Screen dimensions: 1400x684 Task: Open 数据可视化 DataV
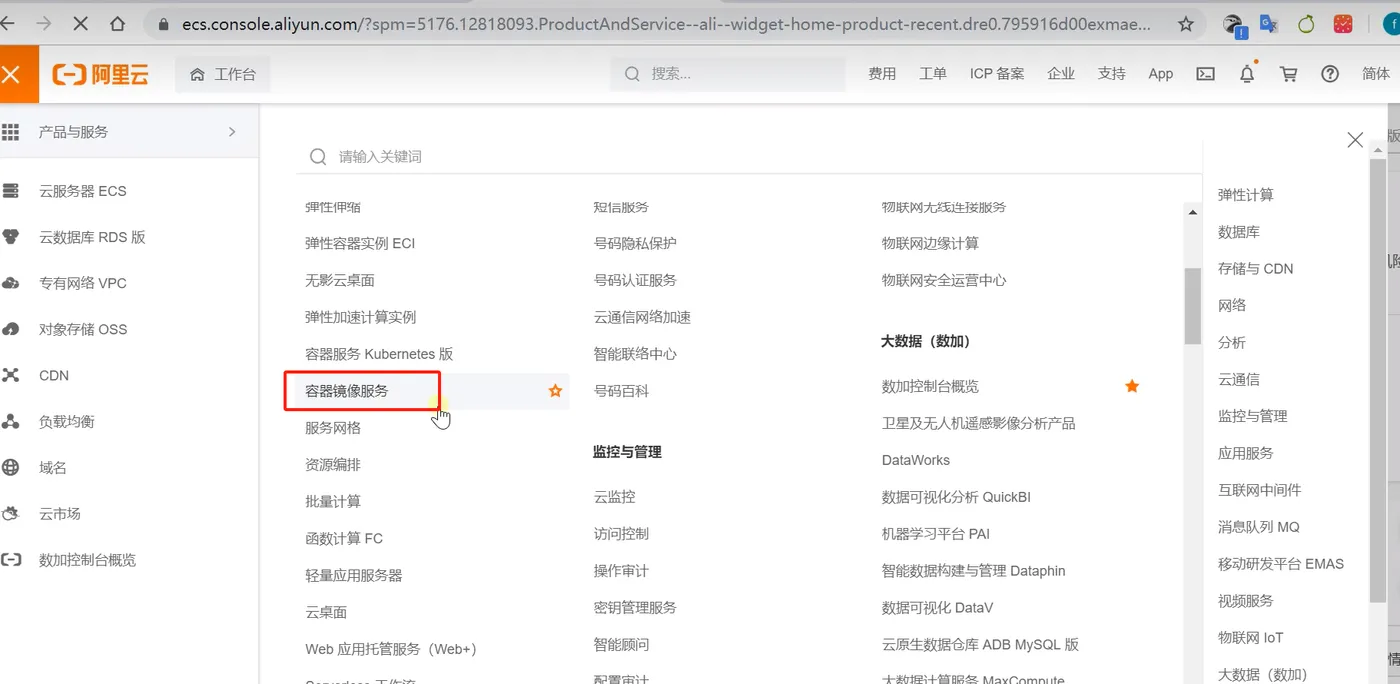point(938,608)
